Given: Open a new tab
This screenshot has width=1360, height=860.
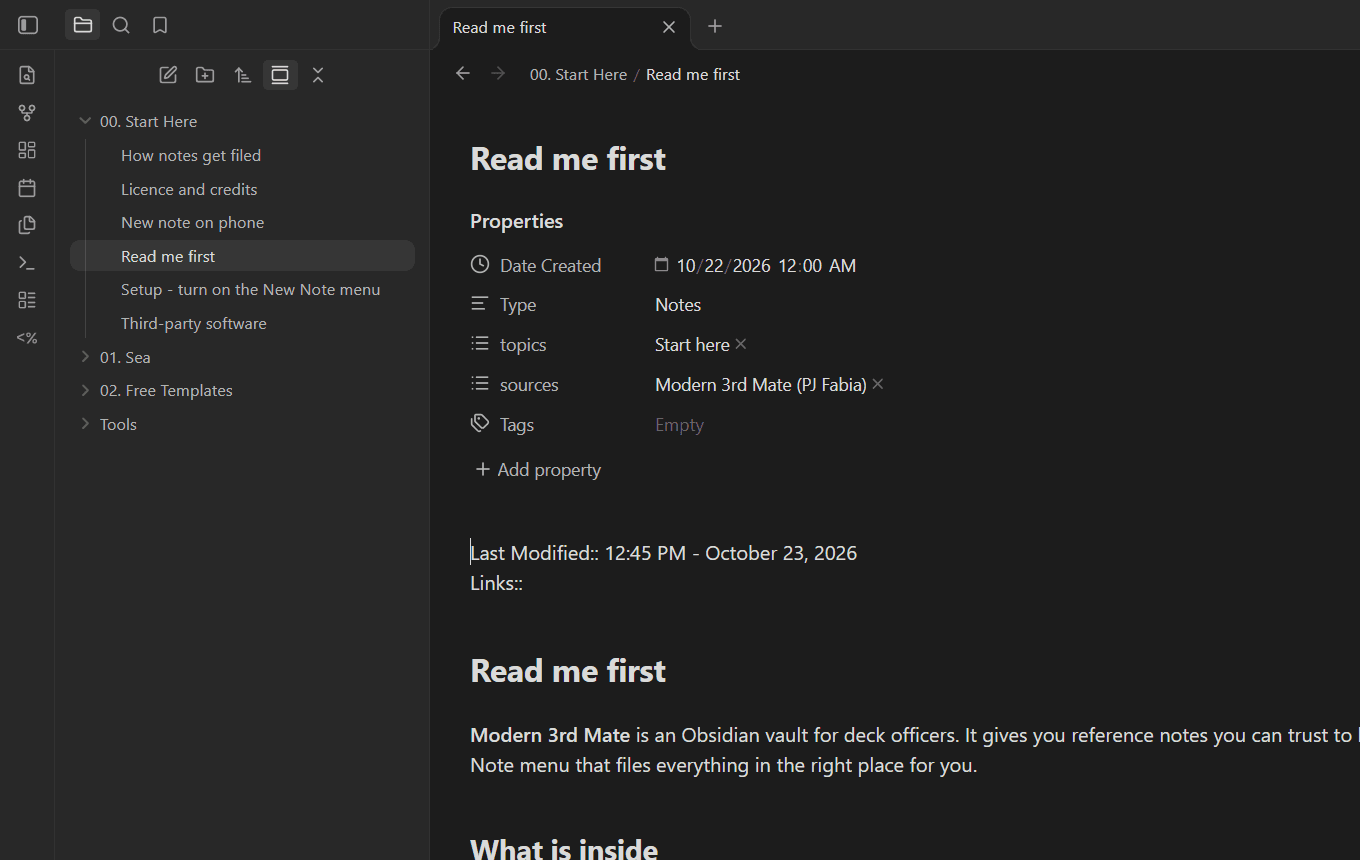Looking at the screenshot, I should 715,27.
